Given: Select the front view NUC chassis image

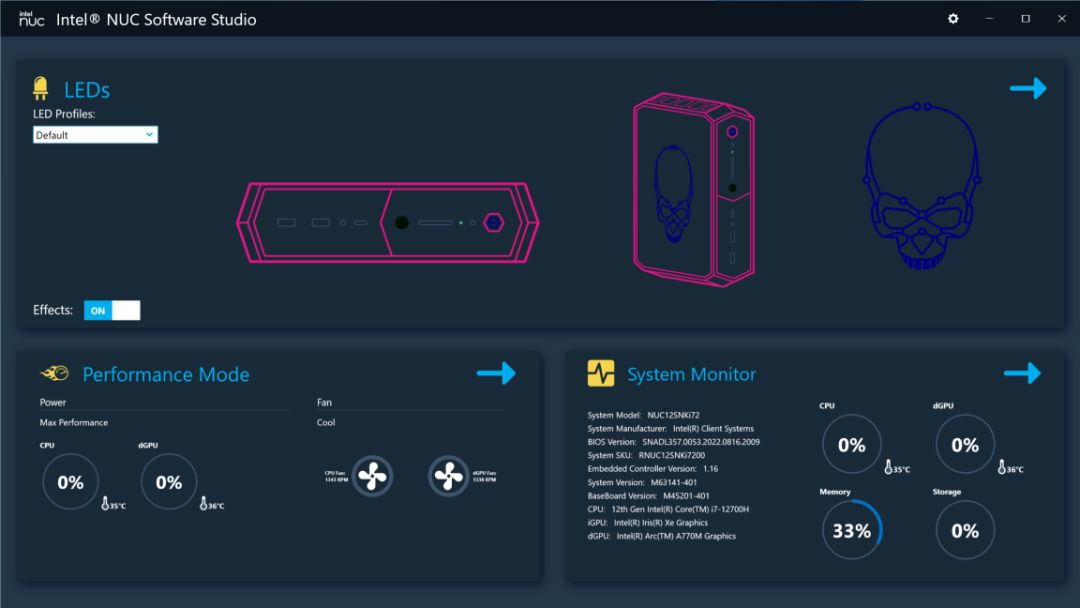Looking at the screenshot, I should click(388, 222).
